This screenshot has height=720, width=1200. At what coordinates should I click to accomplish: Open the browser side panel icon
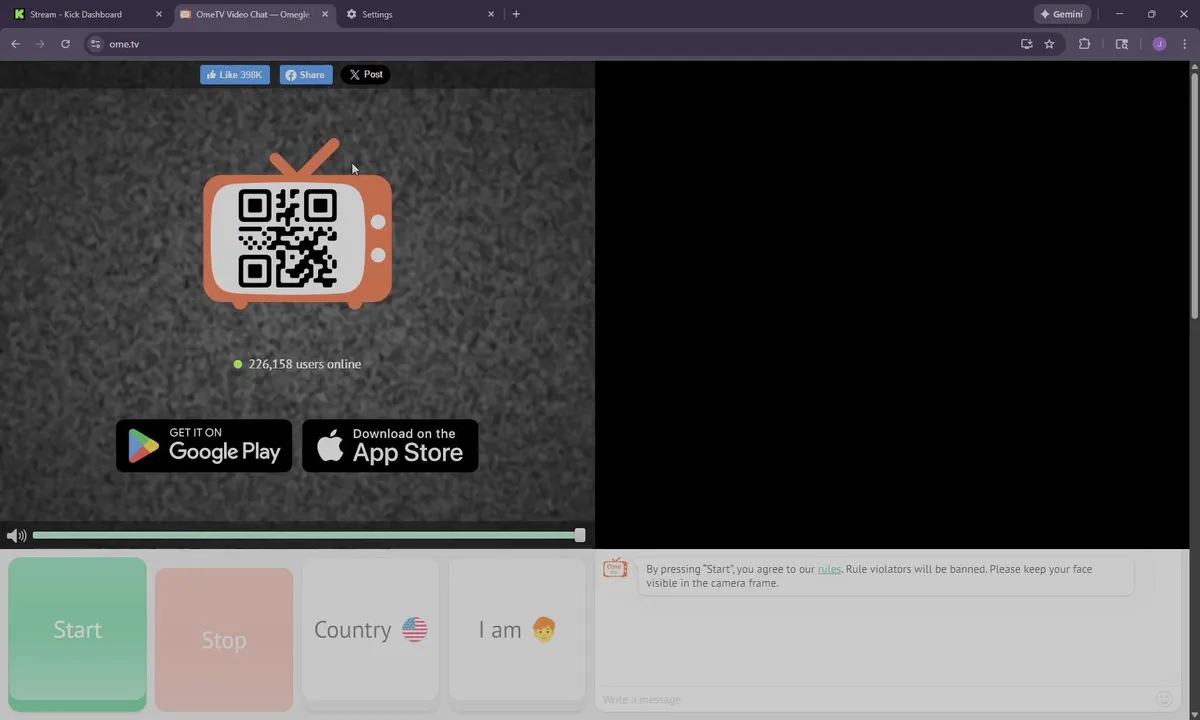[1122, 44]
